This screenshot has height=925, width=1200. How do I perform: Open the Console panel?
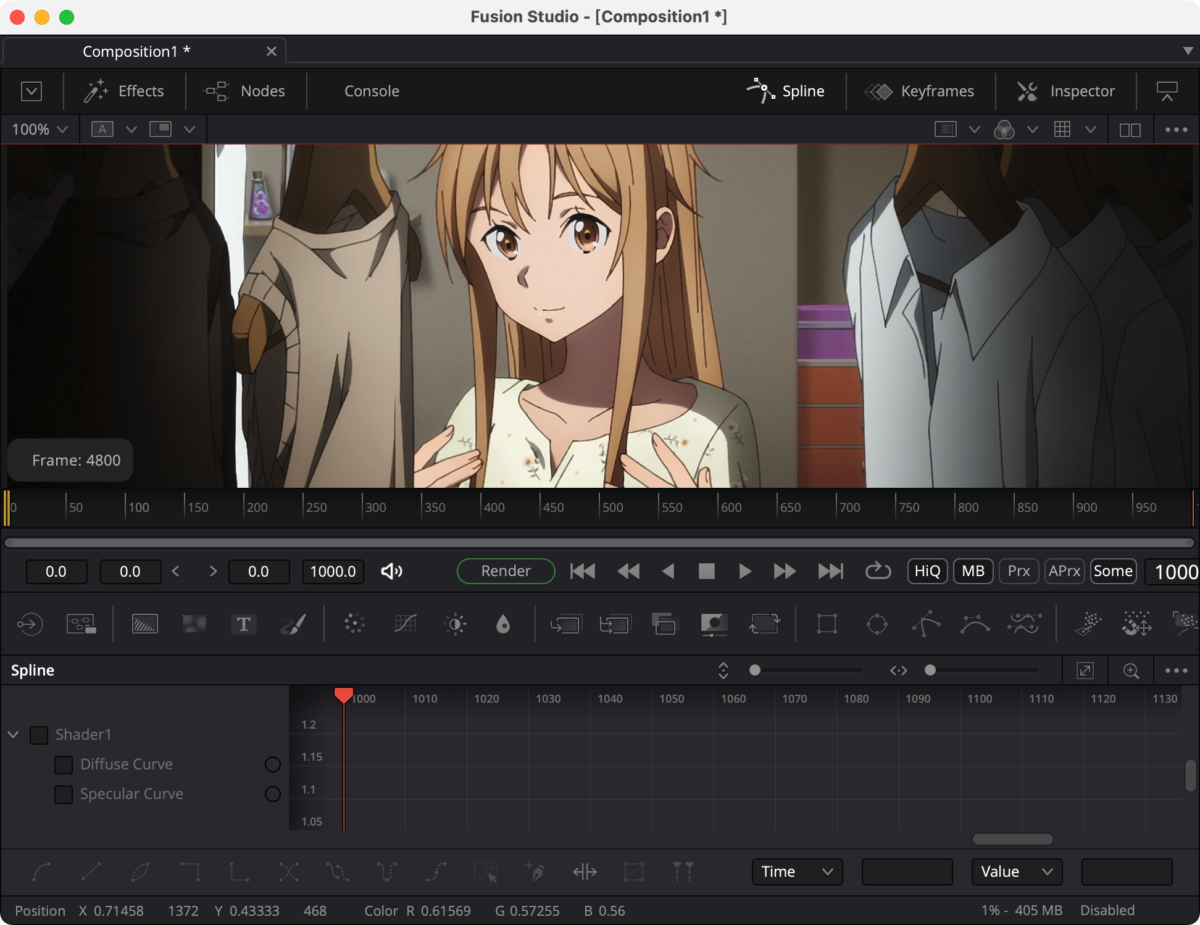(x=372, y=91)
